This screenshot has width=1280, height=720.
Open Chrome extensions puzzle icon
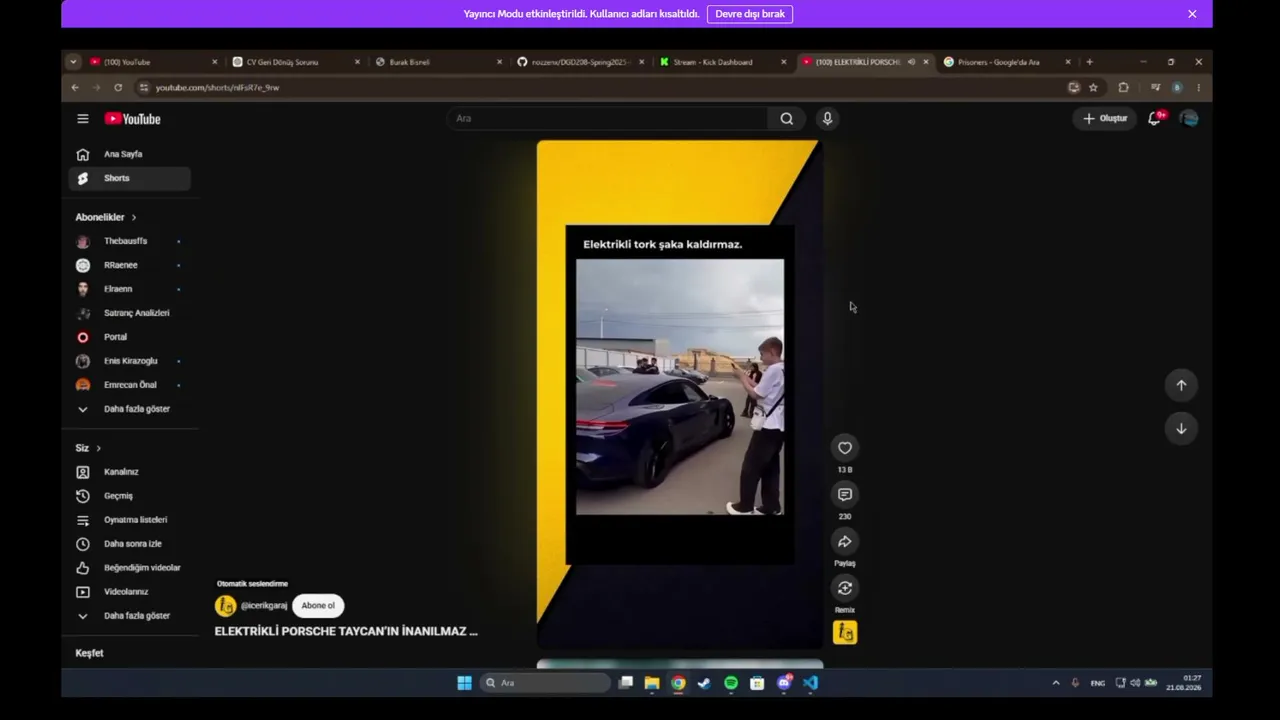click(x=1123, y=88)
